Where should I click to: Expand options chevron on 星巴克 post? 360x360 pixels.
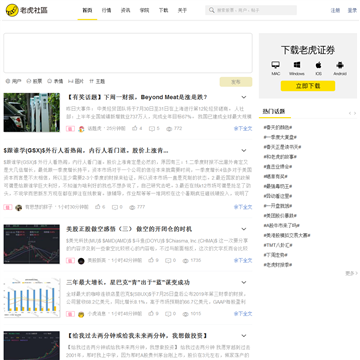pos(244,283)
